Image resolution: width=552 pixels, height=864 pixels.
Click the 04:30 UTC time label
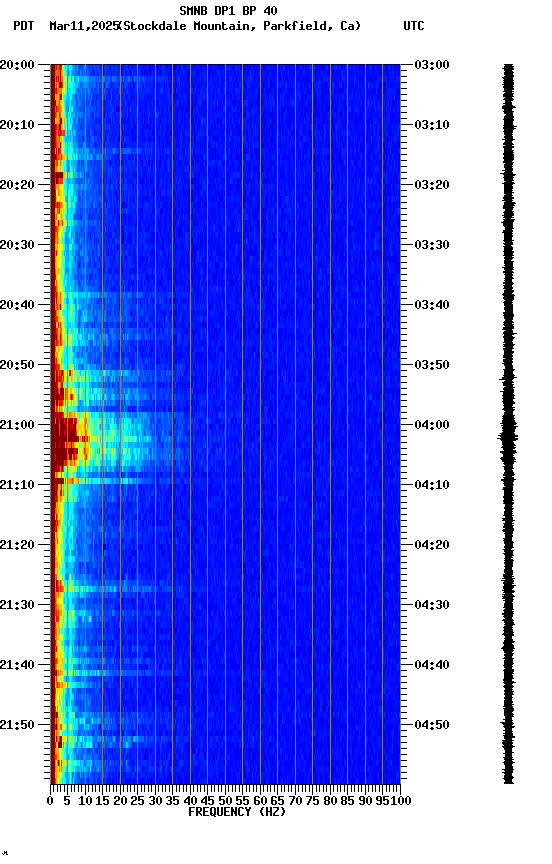(432, 606)
